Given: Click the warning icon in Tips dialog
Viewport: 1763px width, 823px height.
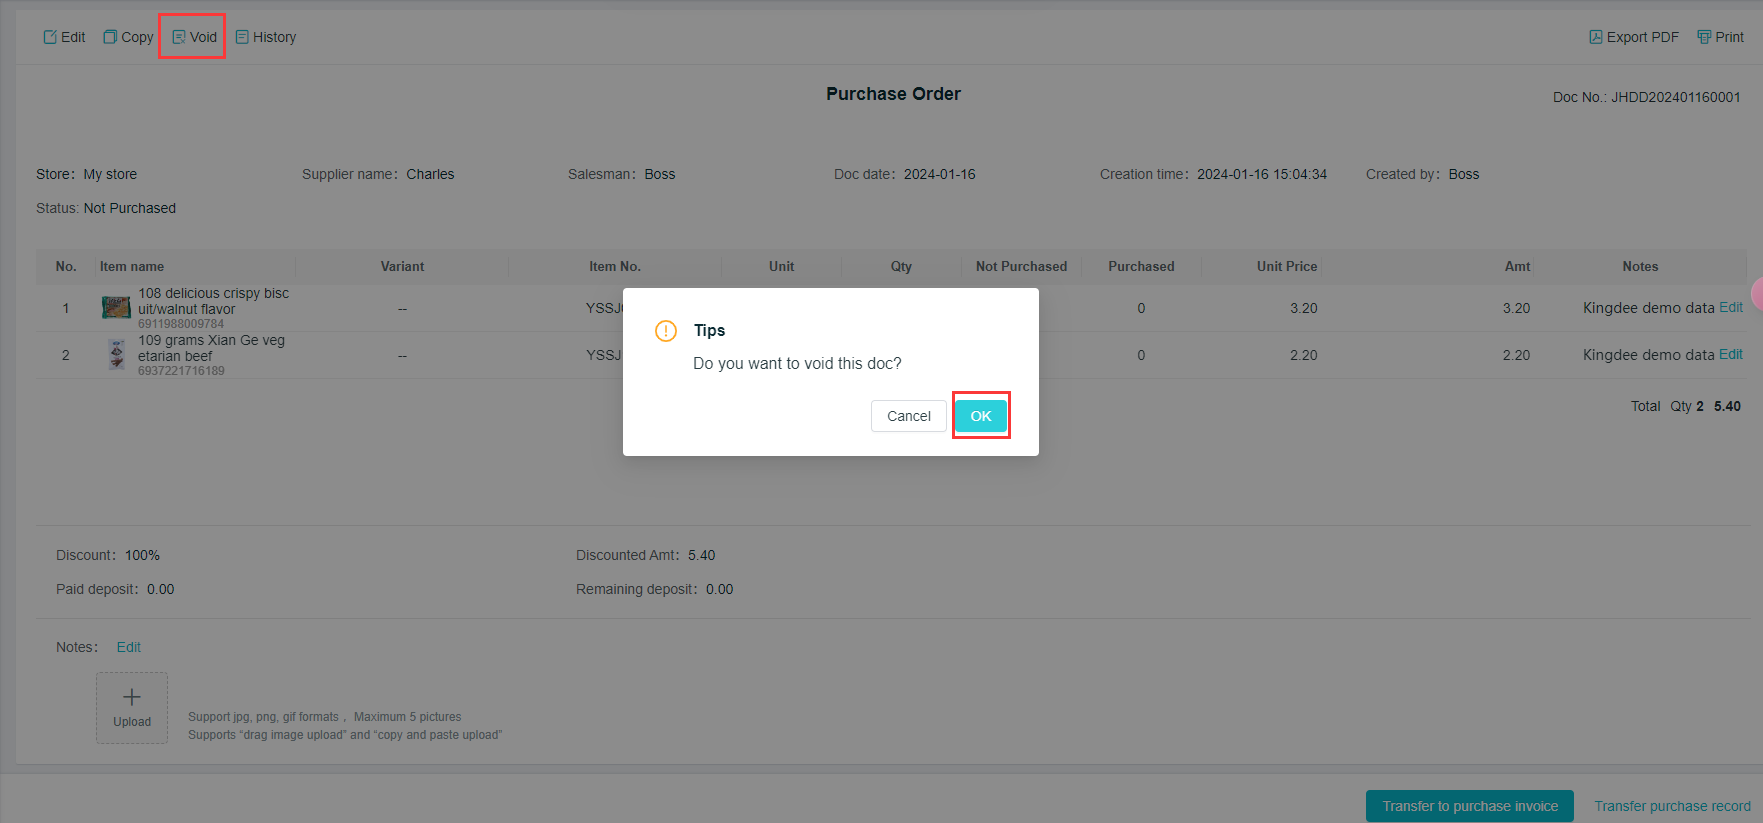Looking at the screenshot, I should 666,331.
